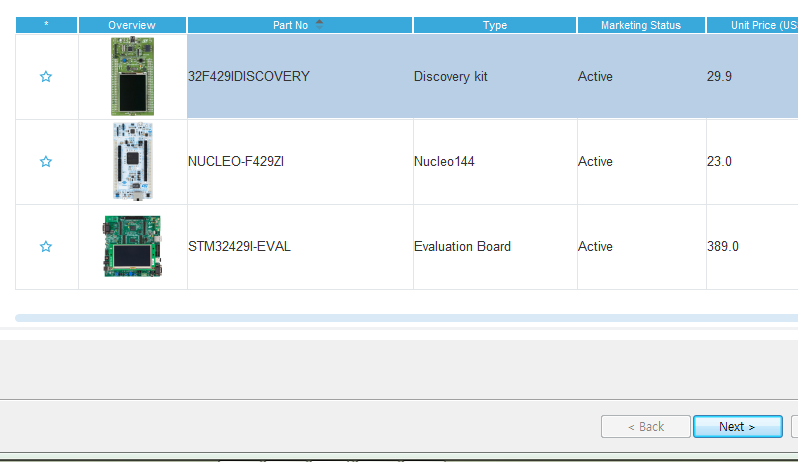
Task: Open the STM32429I-EVAL board thumbnail
Action: pos(132,246)
